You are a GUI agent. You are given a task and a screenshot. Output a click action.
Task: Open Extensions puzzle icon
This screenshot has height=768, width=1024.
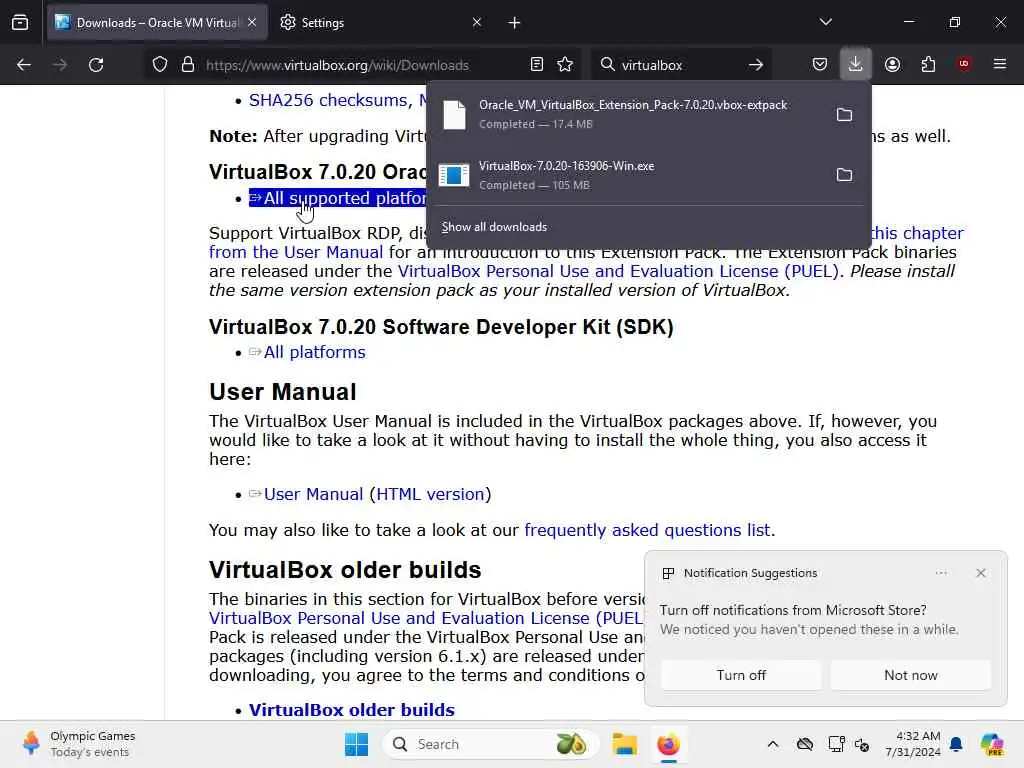[928, 64]
